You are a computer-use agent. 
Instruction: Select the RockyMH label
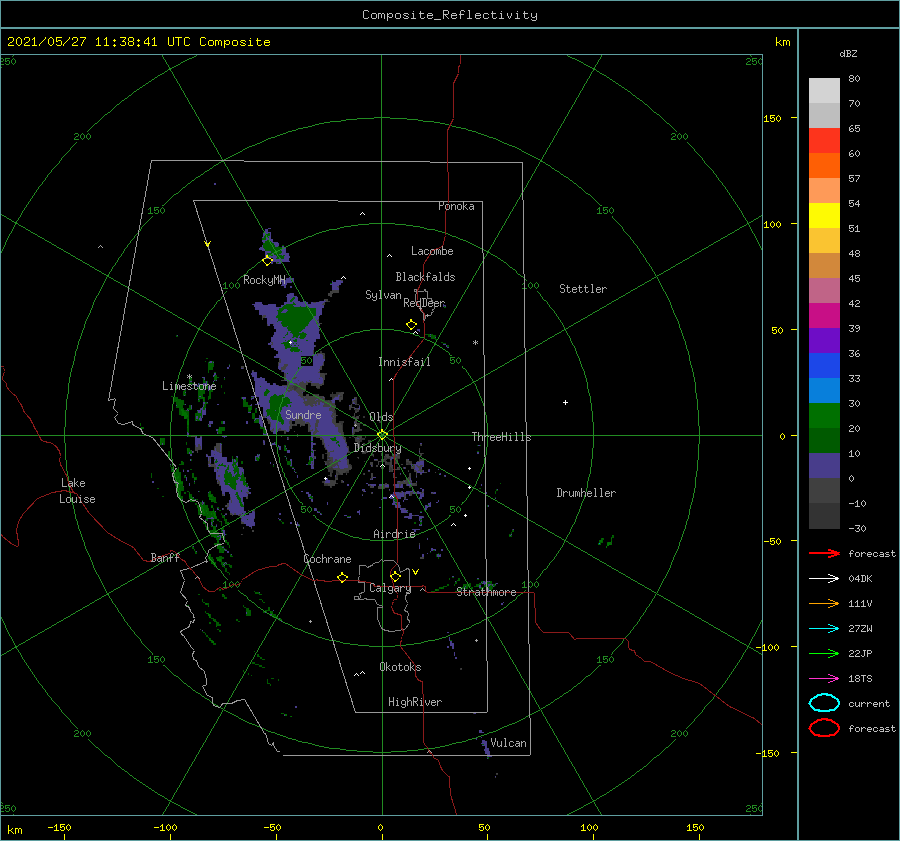pyautogui.click(x=265, y=280)
